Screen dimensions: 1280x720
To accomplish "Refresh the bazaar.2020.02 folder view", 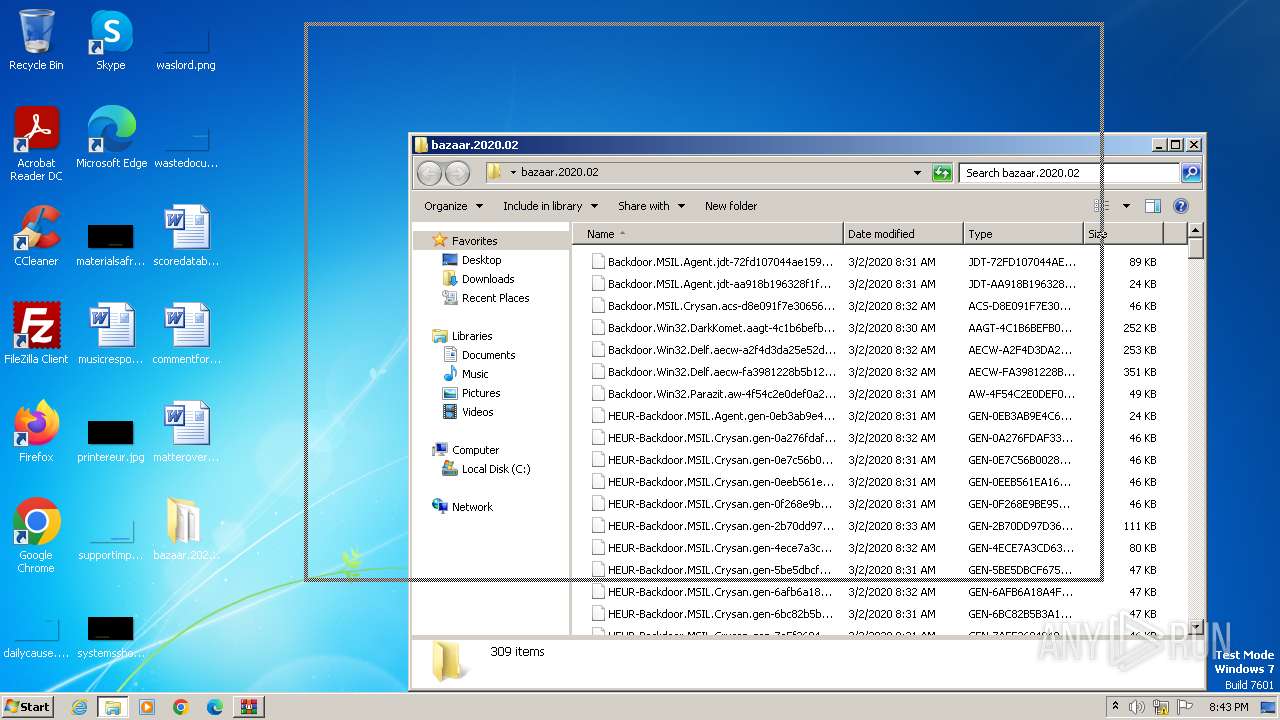I will [x=942, y=173].
